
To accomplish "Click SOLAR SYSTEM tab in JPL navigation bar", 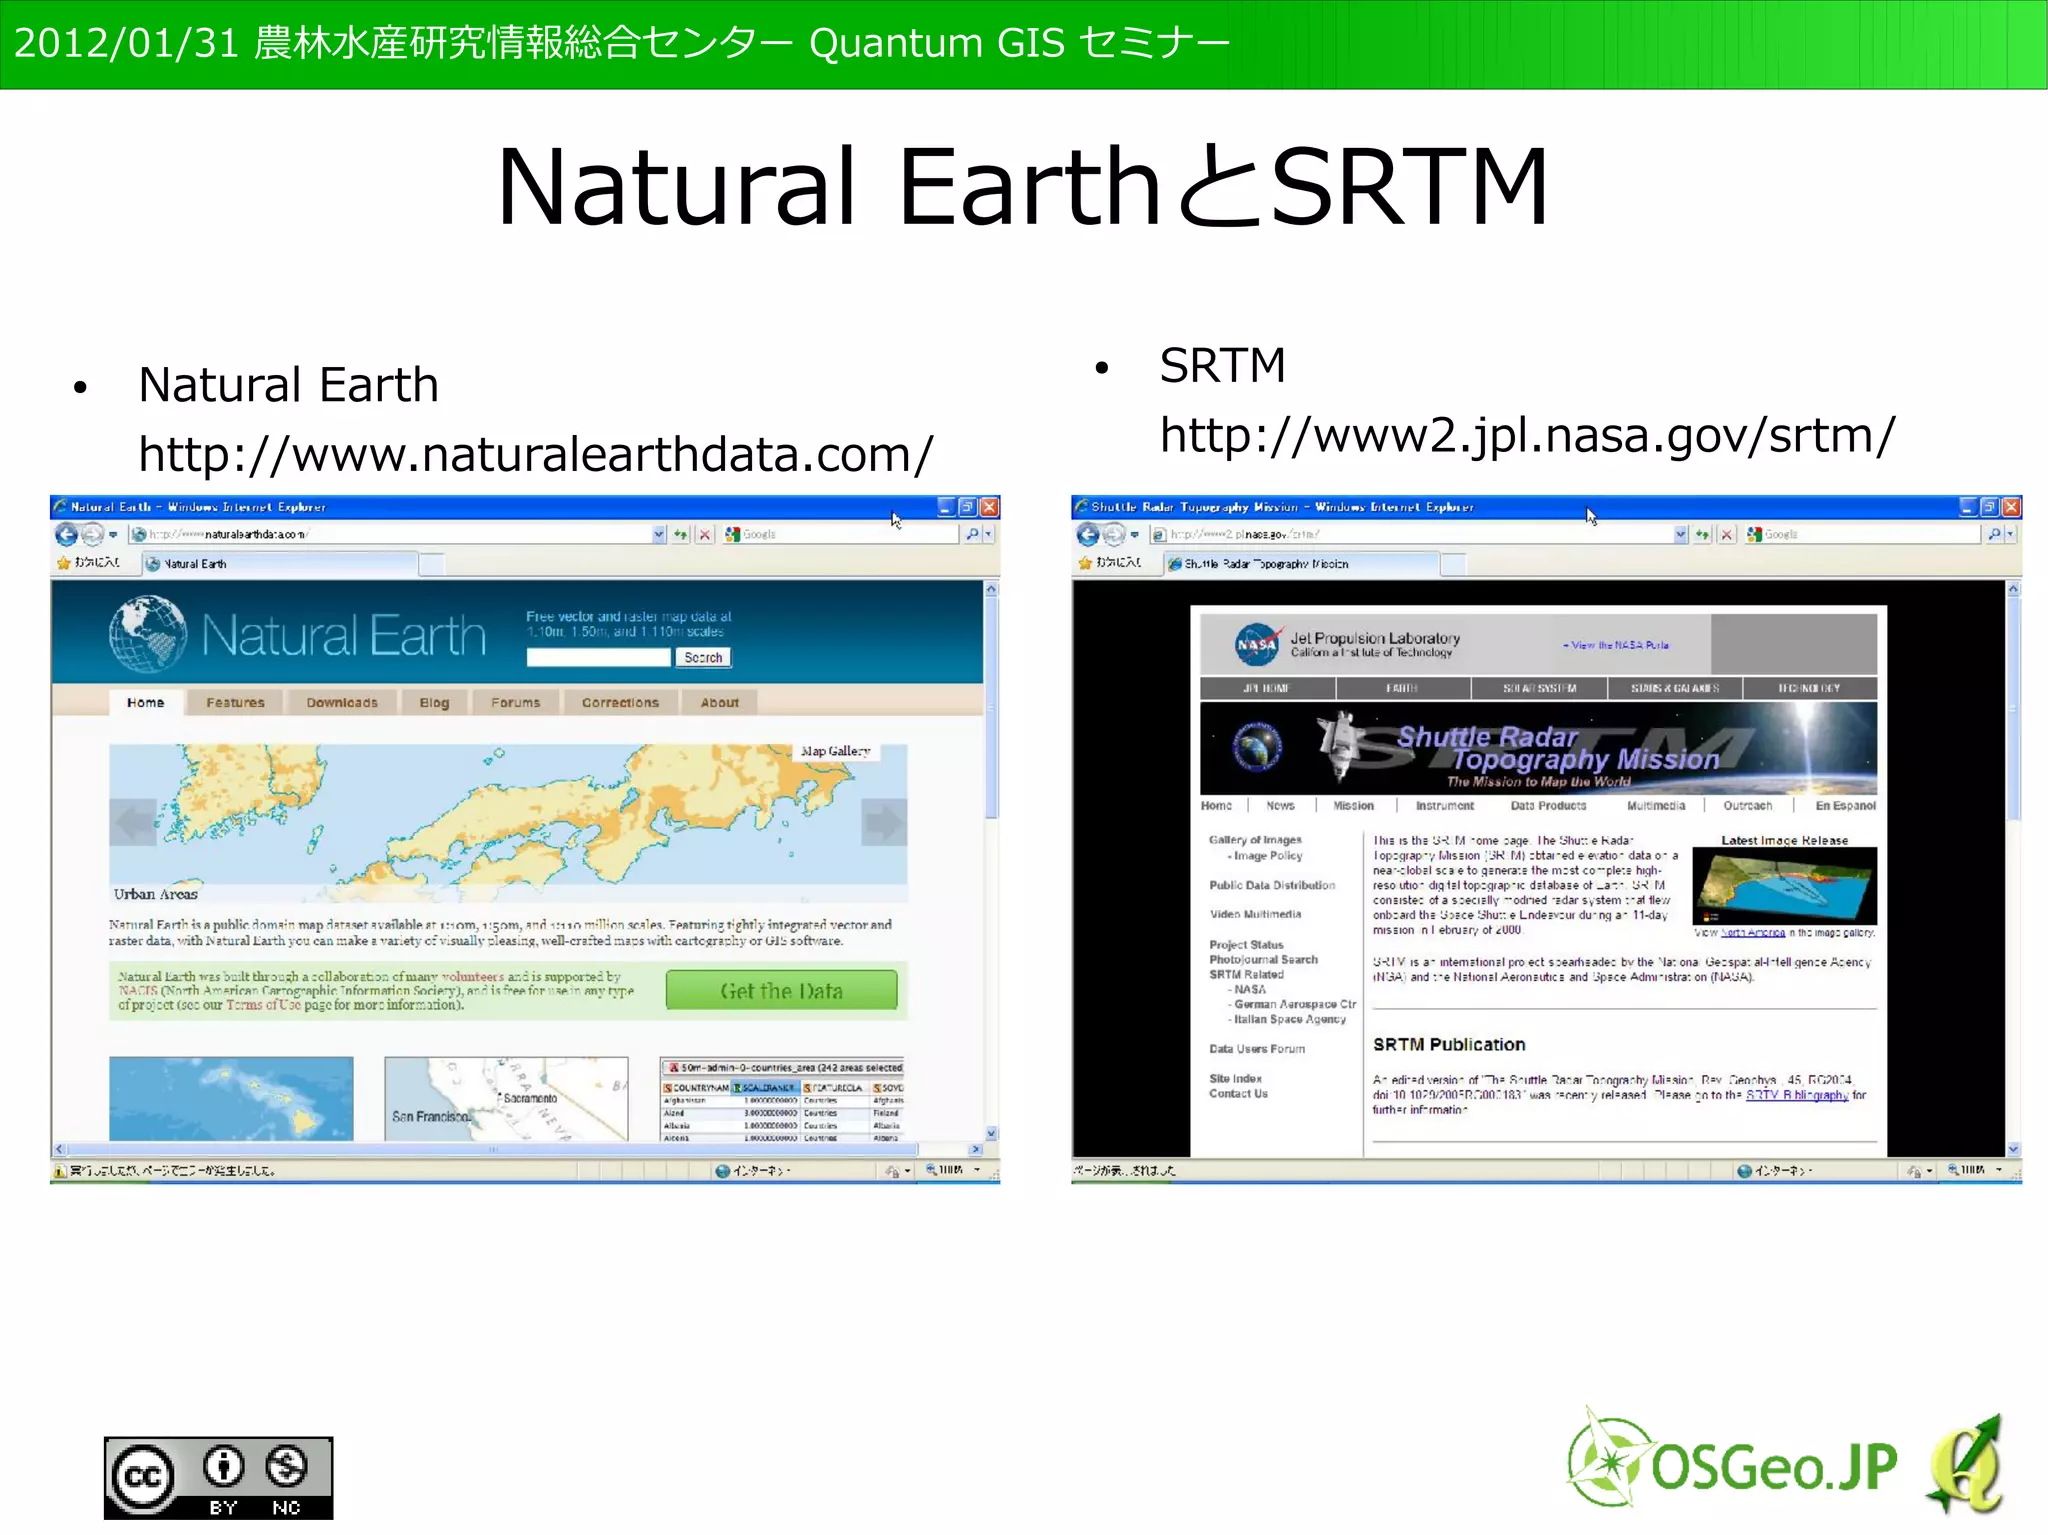I will [x=1539, y=688].
